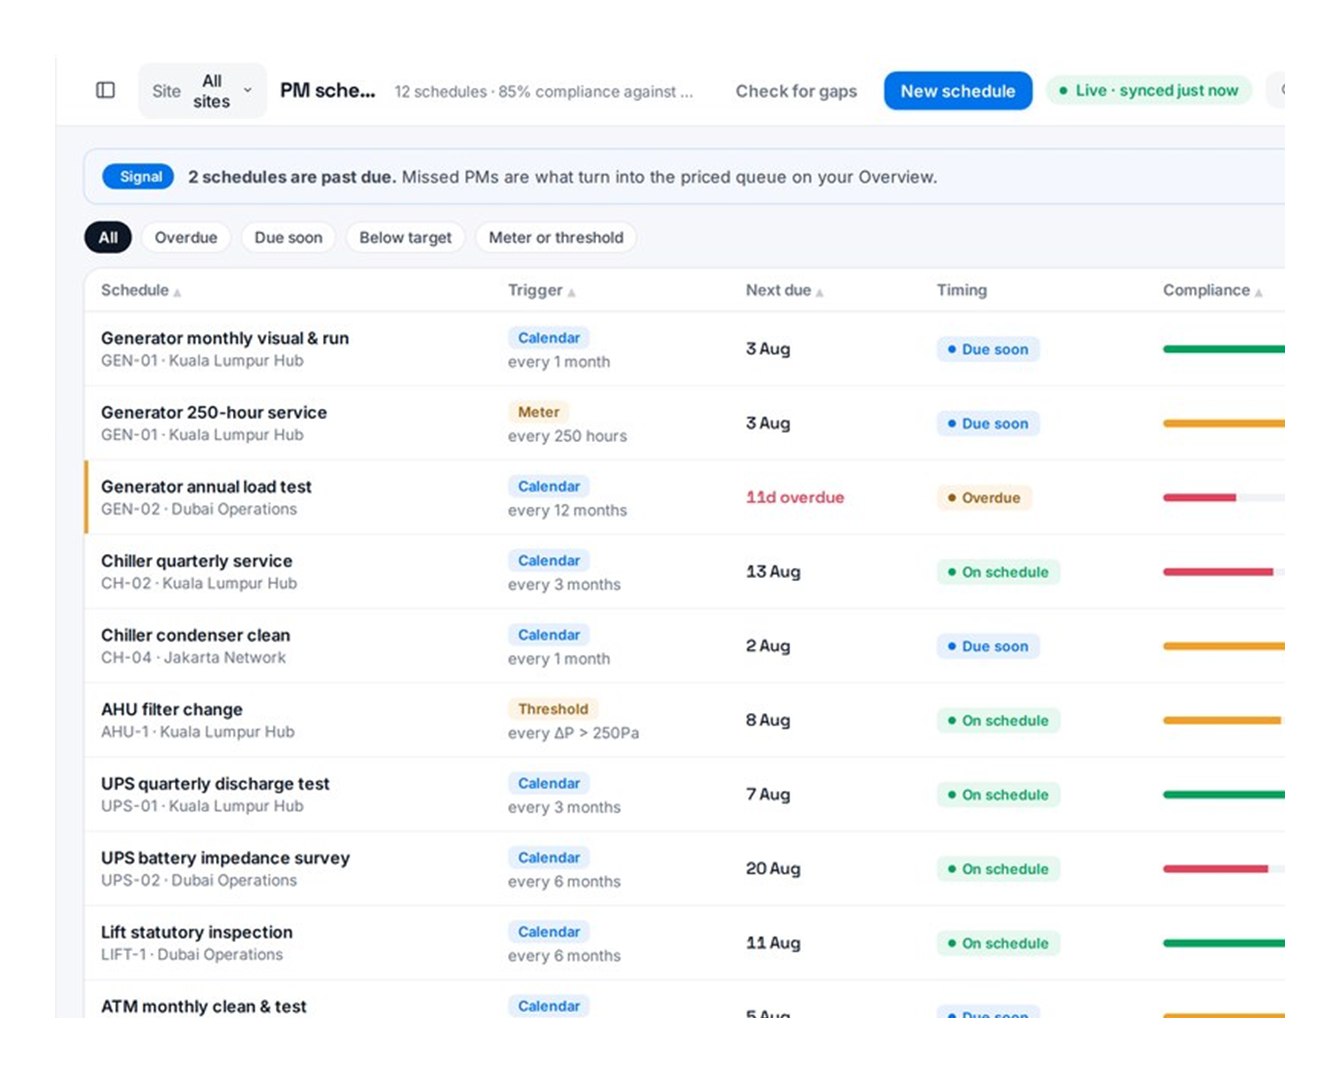Click compliance bar for UPS battery impedance survey
Screen dimensions: 1340x1072
coord(1224,869)
